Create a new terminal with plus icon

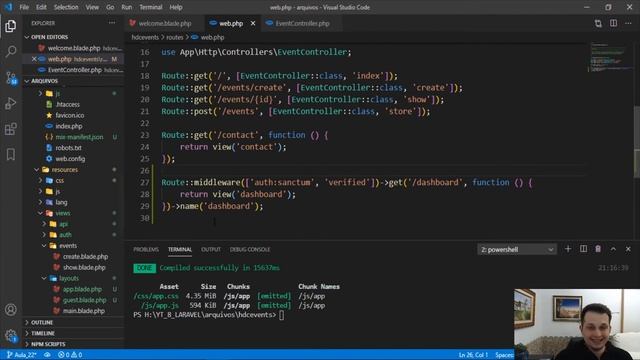click(568, 249)
